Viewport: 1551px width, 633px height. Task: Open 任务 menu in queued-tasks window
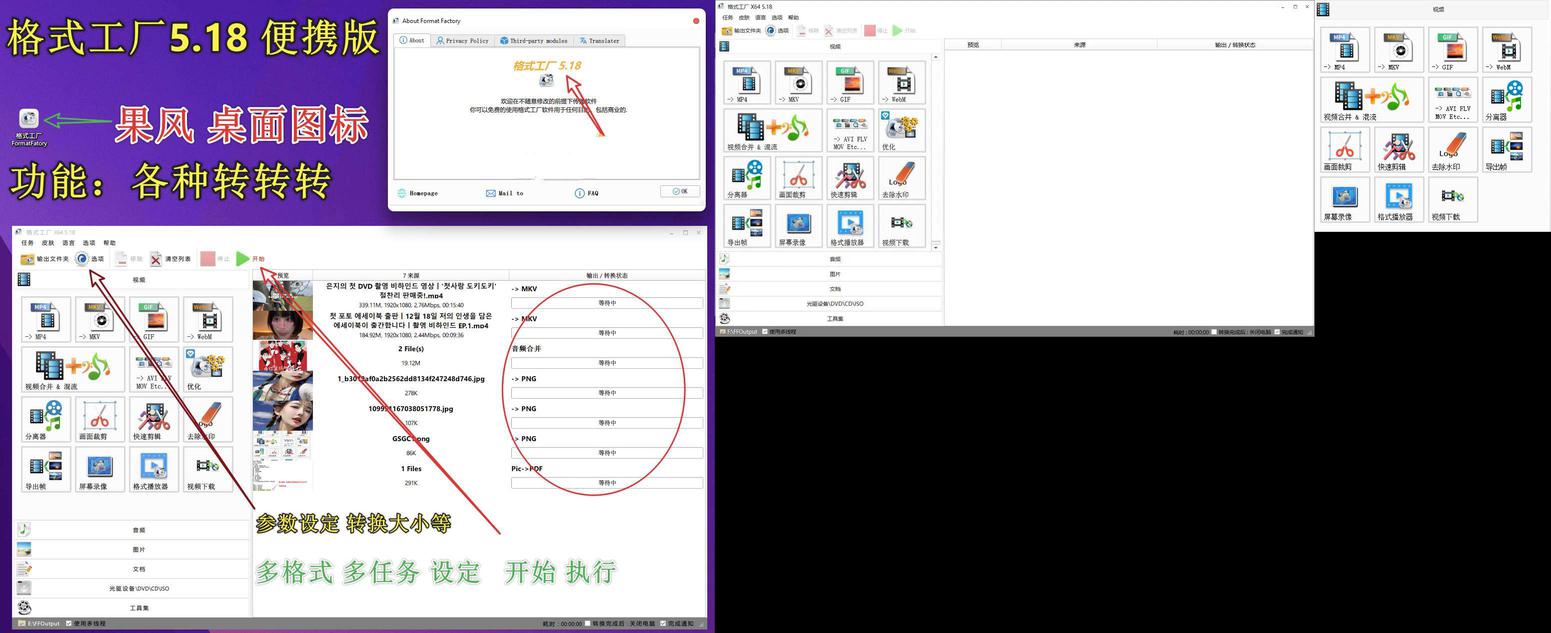pos(27,243)
